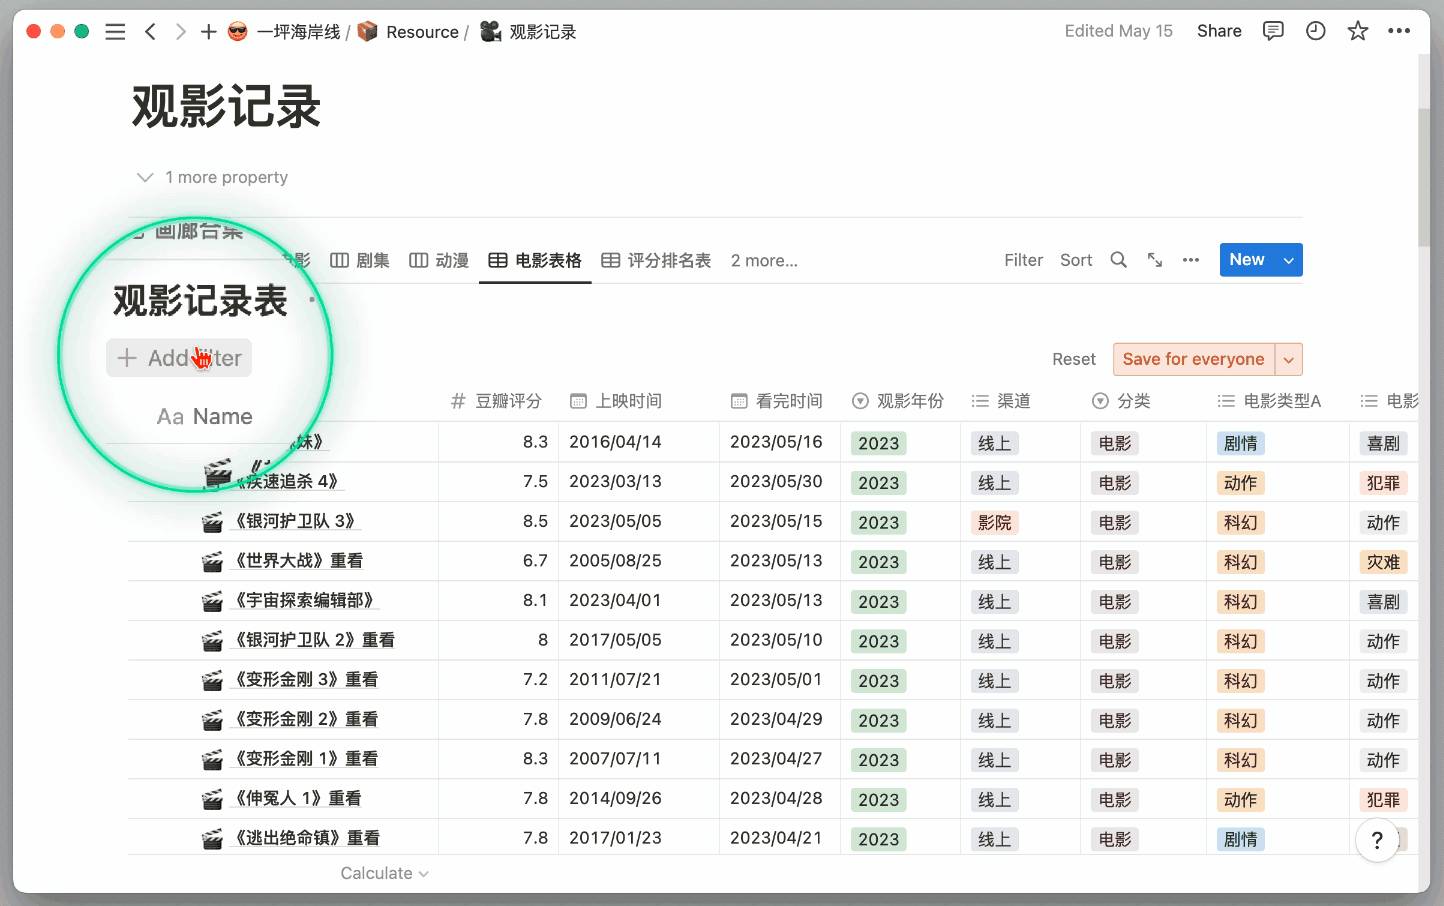This screenshot has width=1444, height=906.
Task: Switch to the 剧集 view tab
Action: coord(360,261)
